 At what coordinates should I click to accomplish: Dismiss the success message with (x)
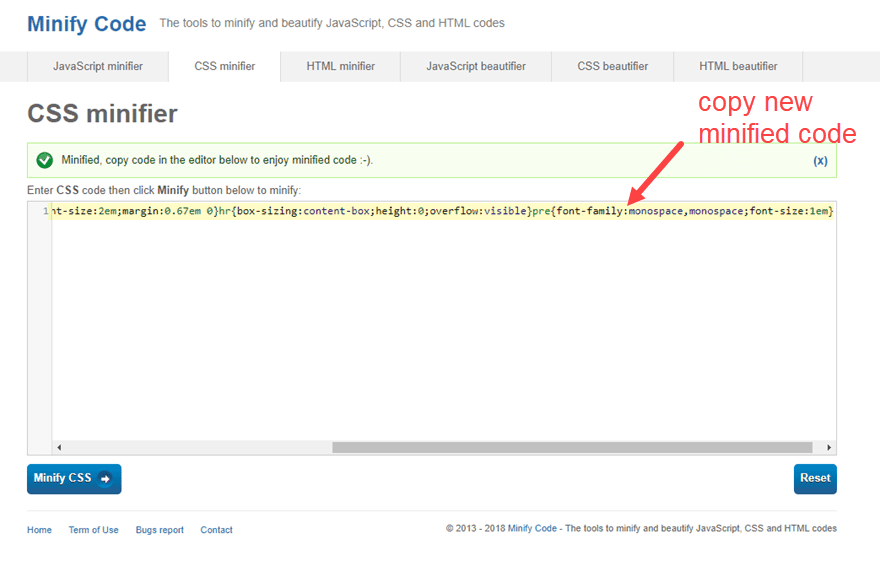coord(820,161)
